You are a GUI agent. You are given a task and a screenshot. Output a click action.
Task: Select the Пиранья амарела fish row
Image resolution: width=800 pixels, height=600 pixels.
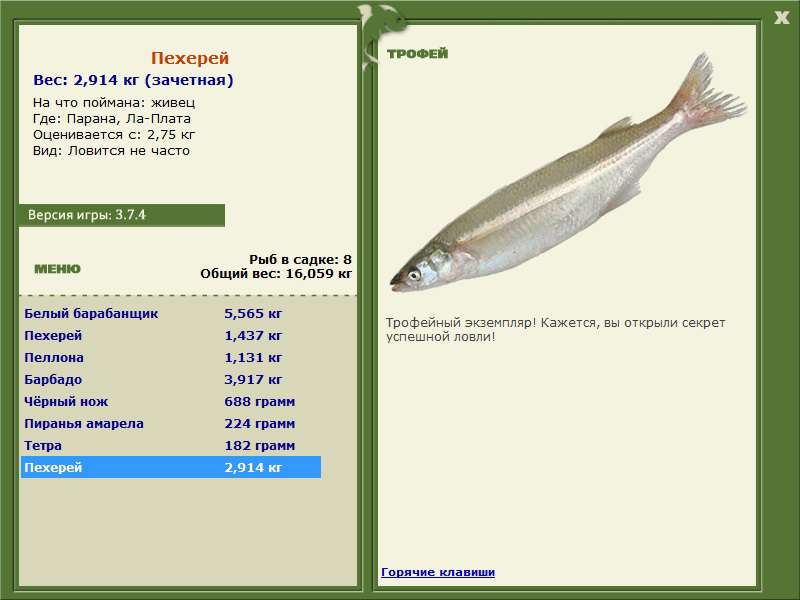tap(171, 423)
